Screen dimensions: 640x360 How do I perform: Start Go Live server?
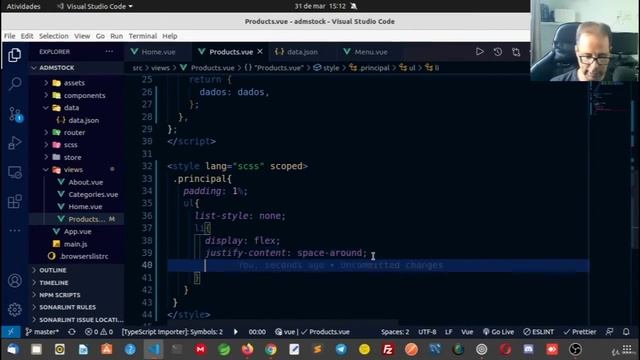point(498,332)
